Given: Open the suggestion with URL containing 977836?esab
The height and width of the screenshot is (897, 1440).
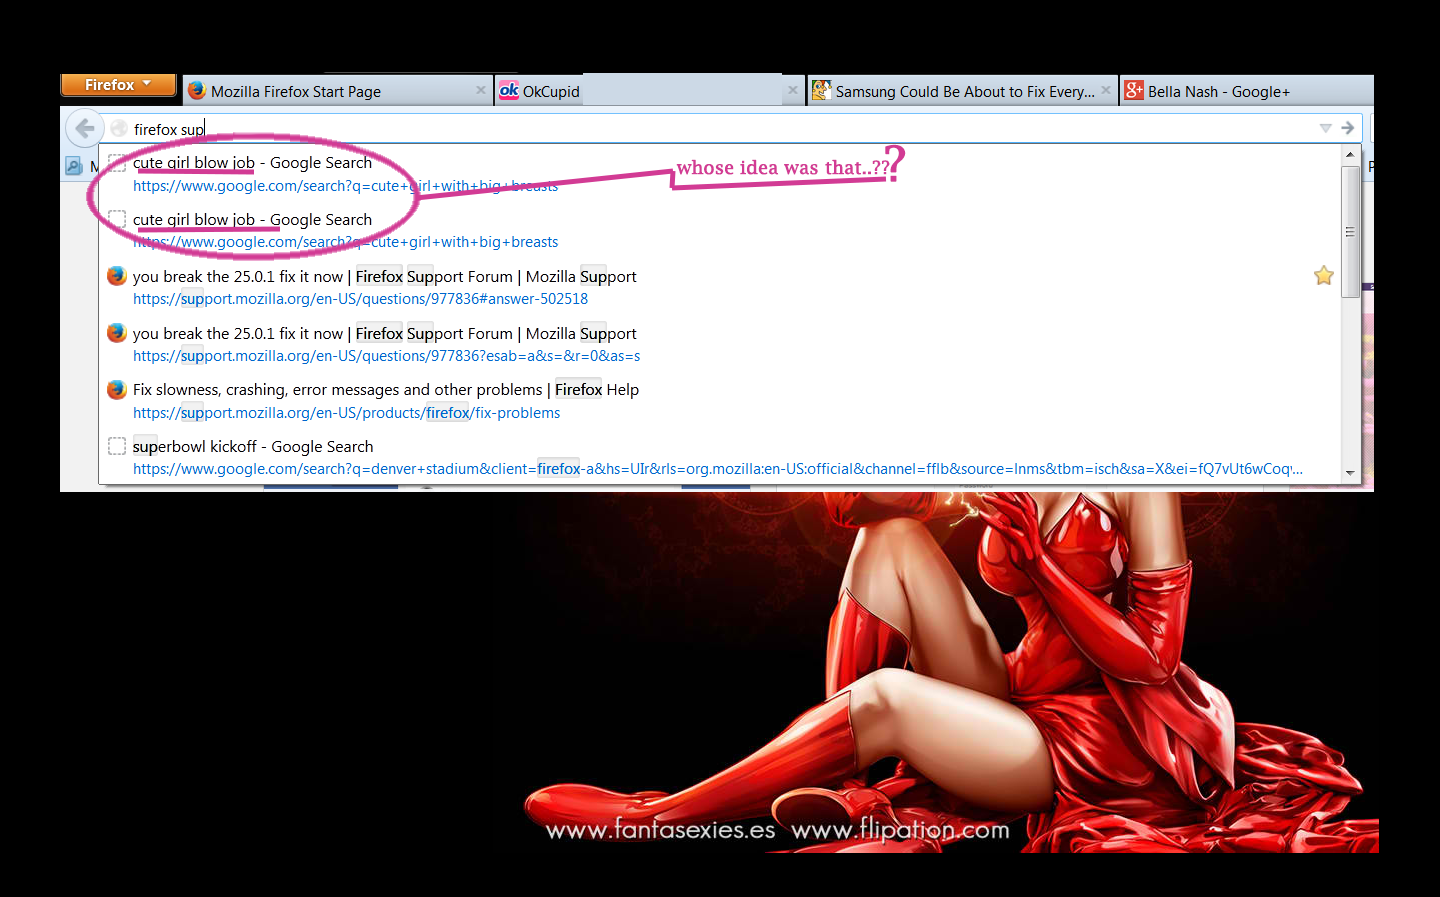Looking at the screenshot, I should click(x=718, y=344).
